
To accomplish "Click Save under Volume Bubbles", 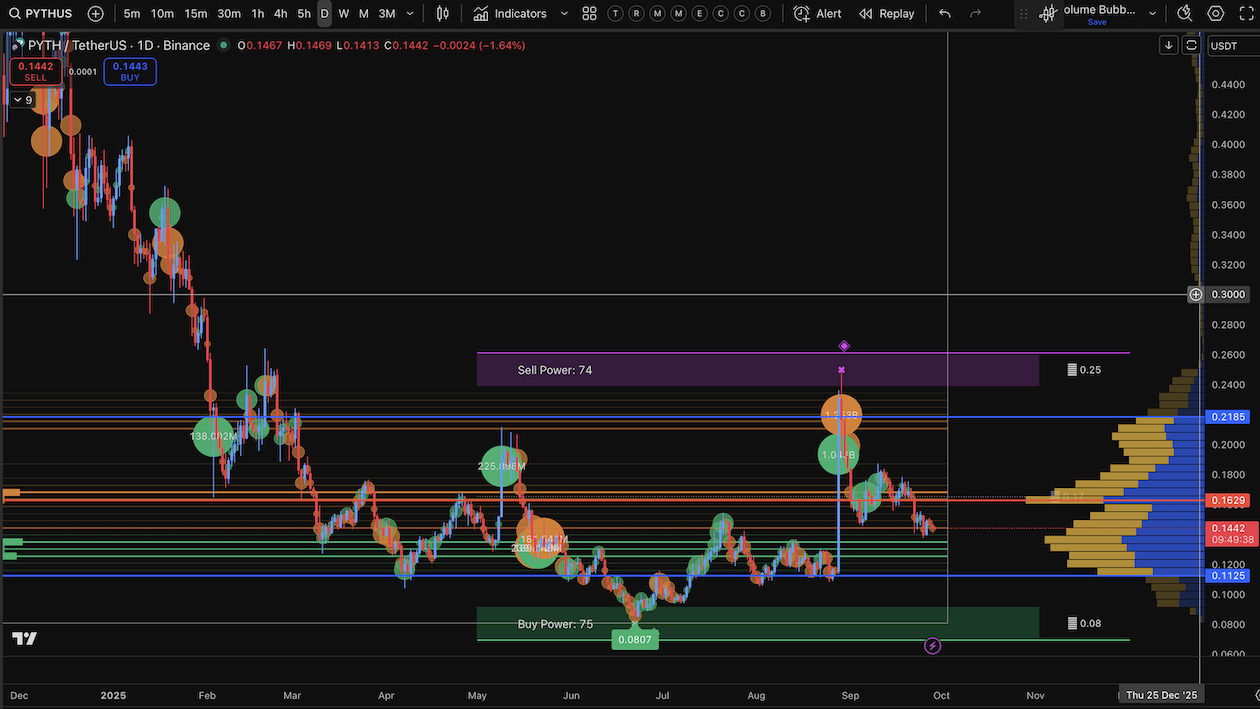I will pyautogui.click(x=1096, y=21).
